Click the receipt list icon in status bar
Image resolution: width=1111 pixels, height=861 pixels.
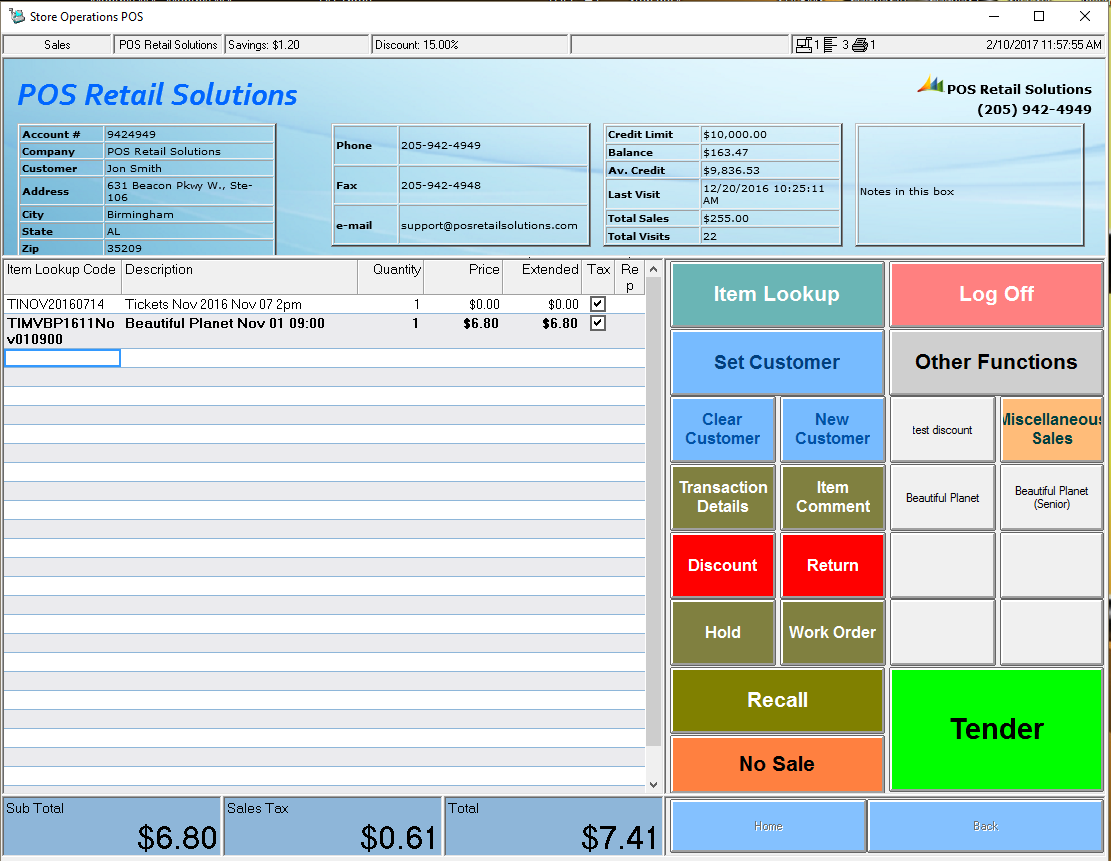(x=830, y=45)
